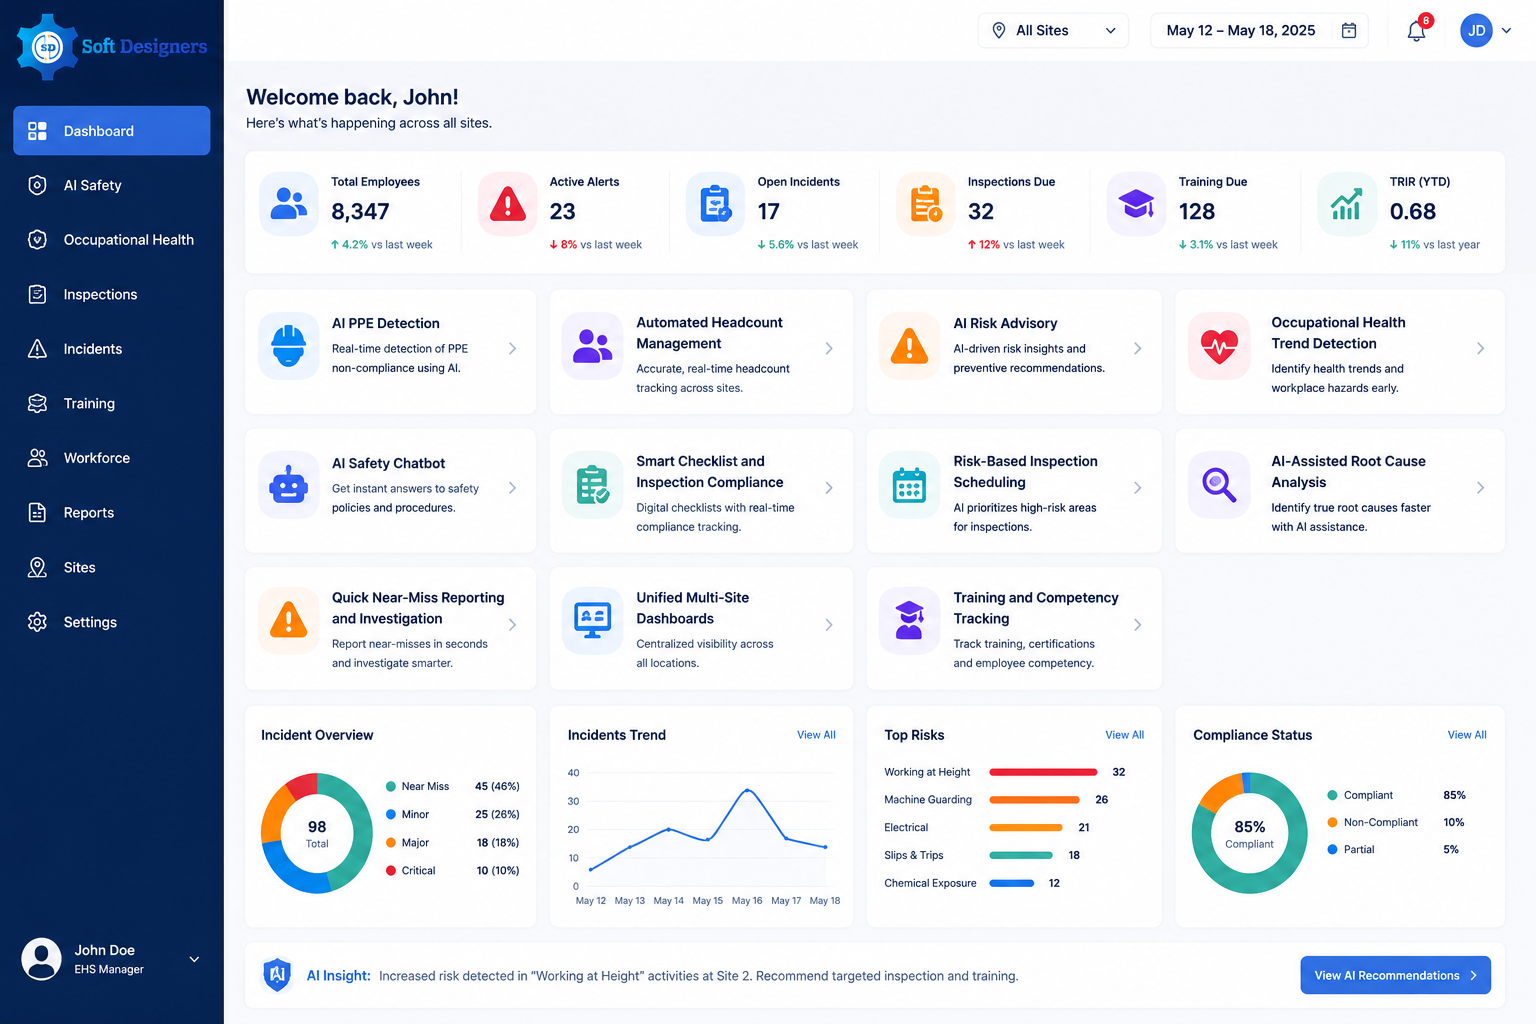Expand the John Doe profile chevron
The width and height of the screenshot is (1536, 1024).
pos(194,959)
